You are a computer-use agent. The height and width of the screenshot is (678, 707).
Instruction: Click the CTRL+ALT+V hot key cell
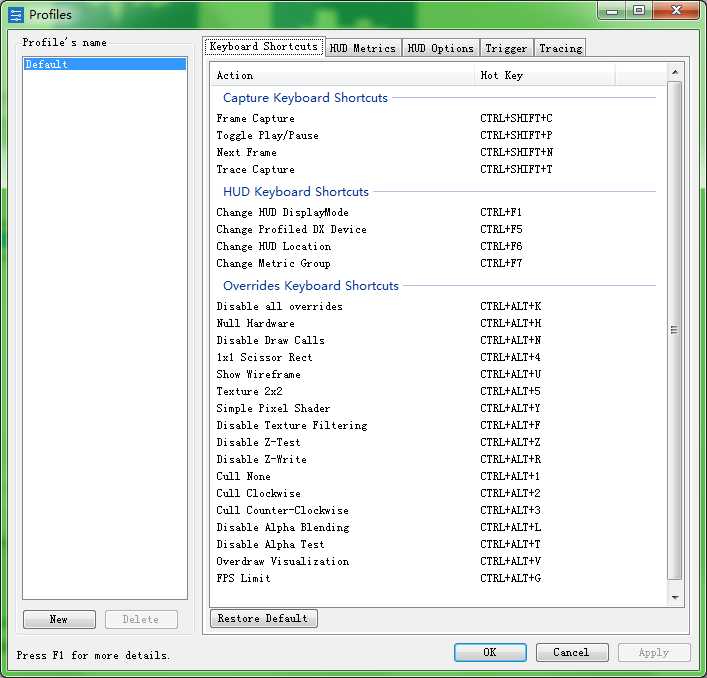510,562
